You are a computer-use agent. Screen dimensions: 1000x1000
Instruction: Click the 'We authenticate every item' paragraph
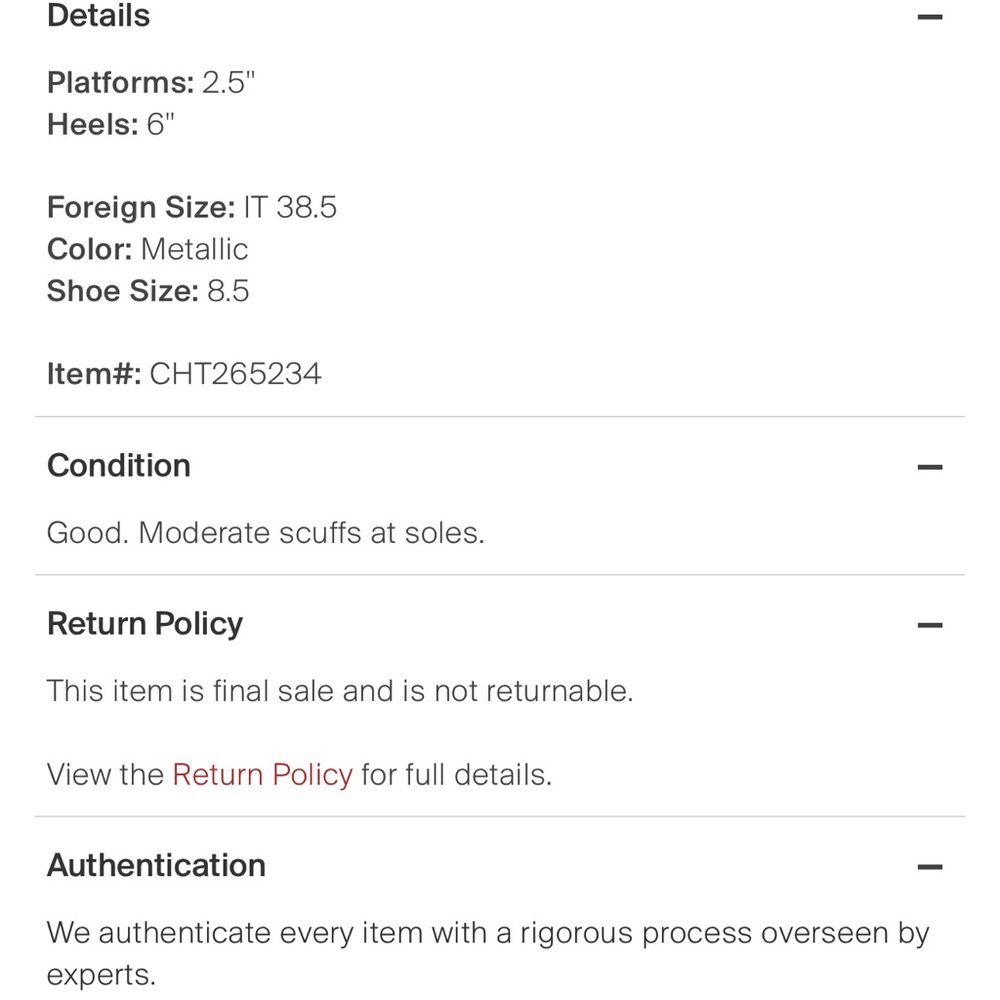488,933
